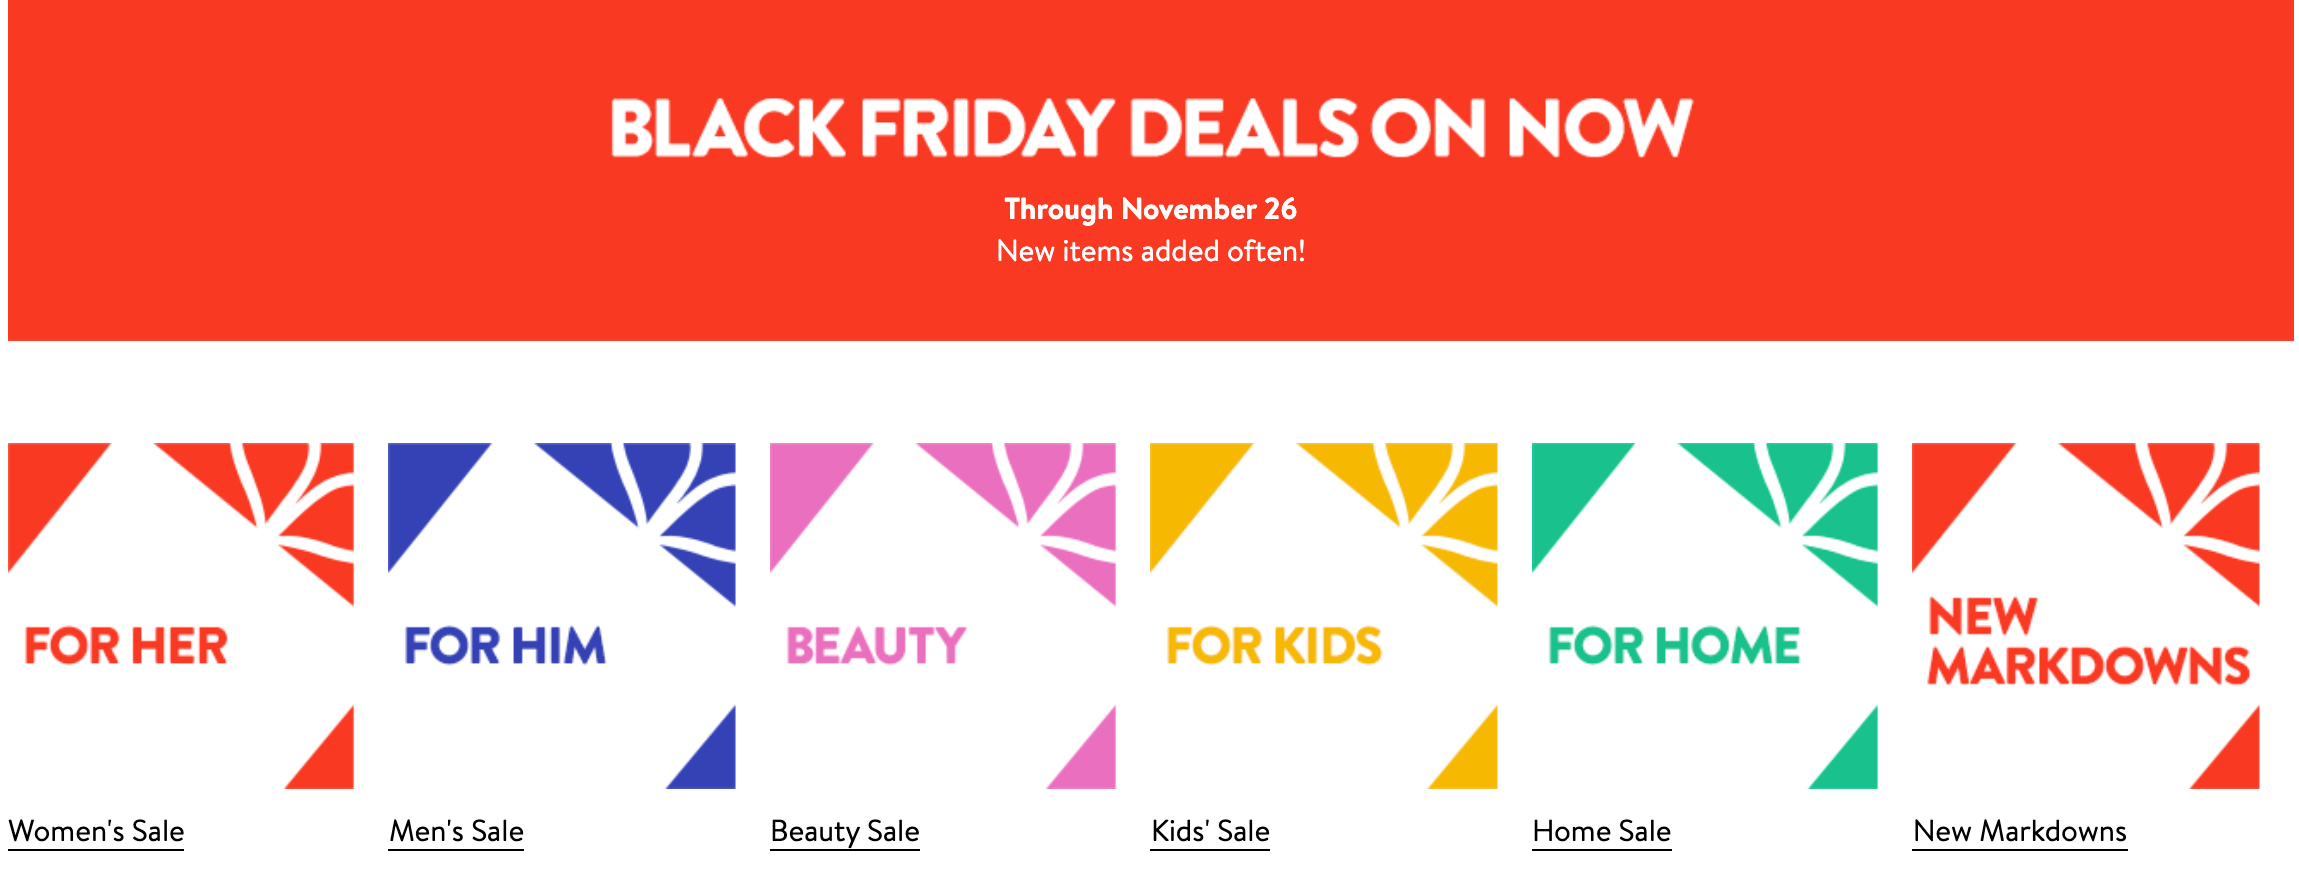Viewport: 2299px width, 877px height.
Task: Click the Through November 26 text
Action: [x=1150, y=210]
